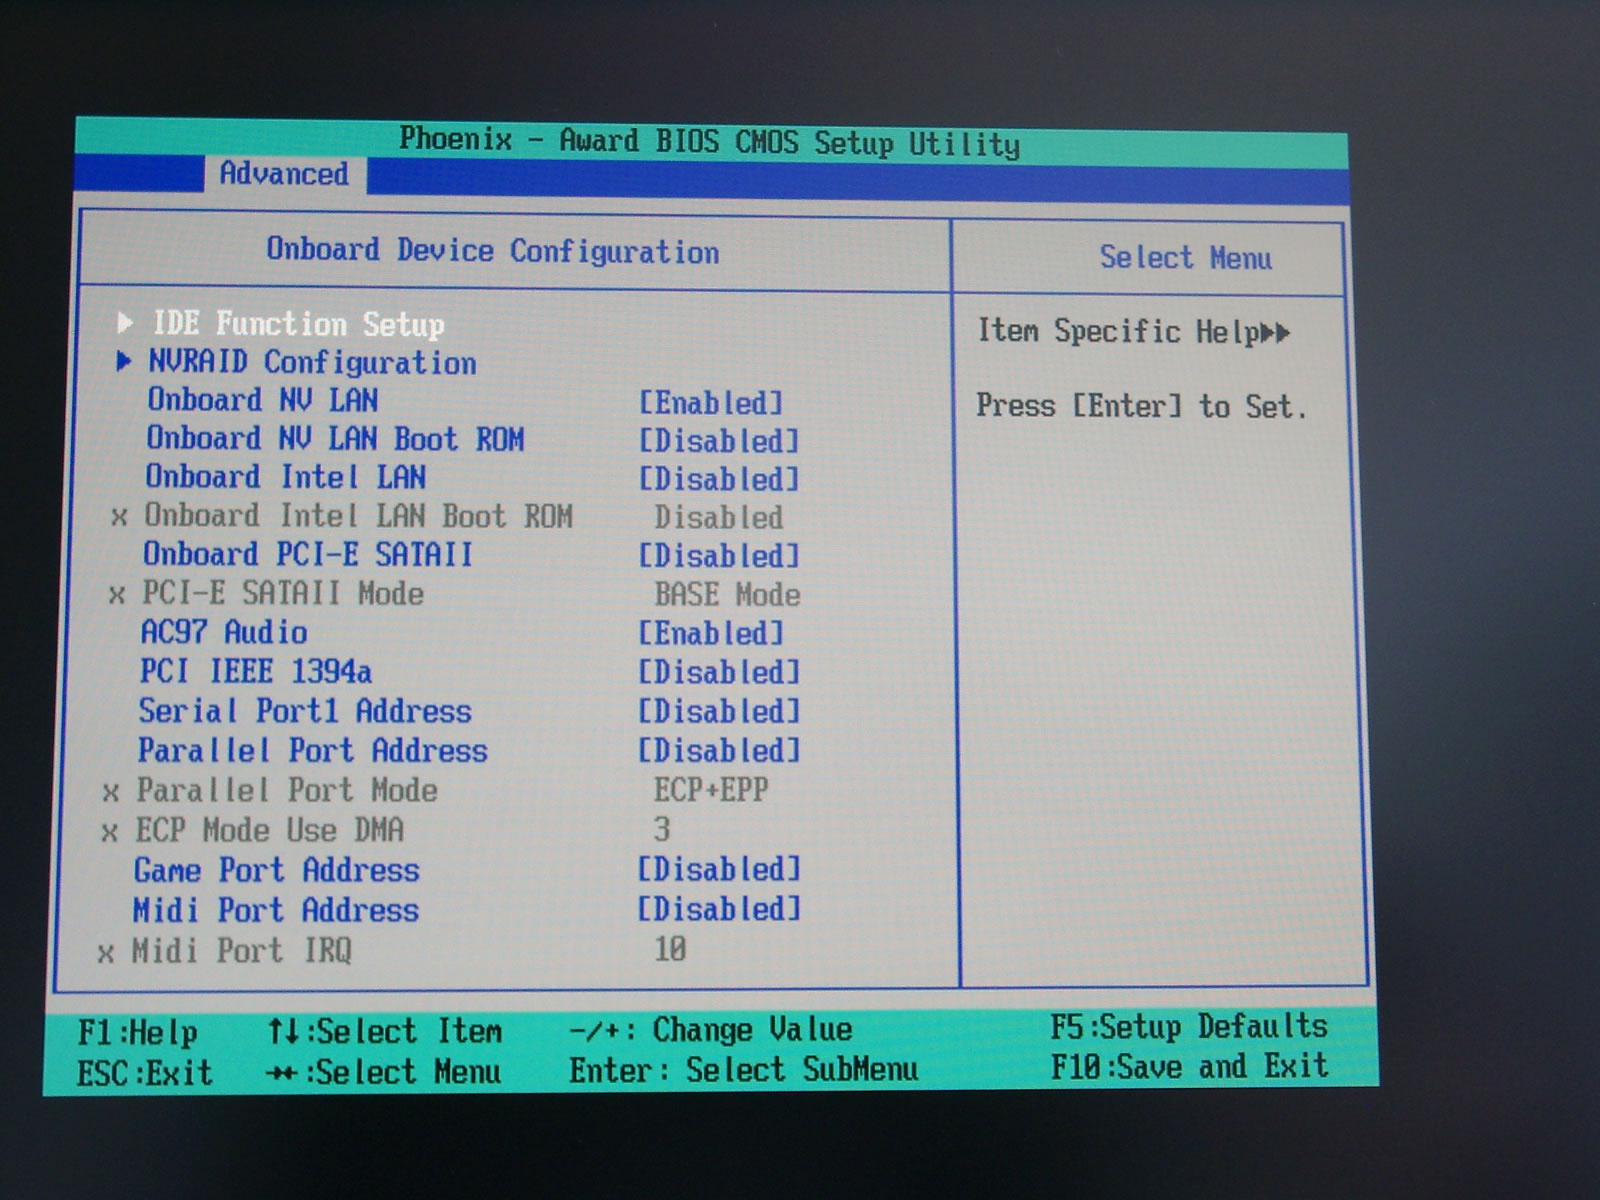Screen dimensions: 1600x1200
Task: Toggle AC97 Audio Enabled value
Action: 711,633
